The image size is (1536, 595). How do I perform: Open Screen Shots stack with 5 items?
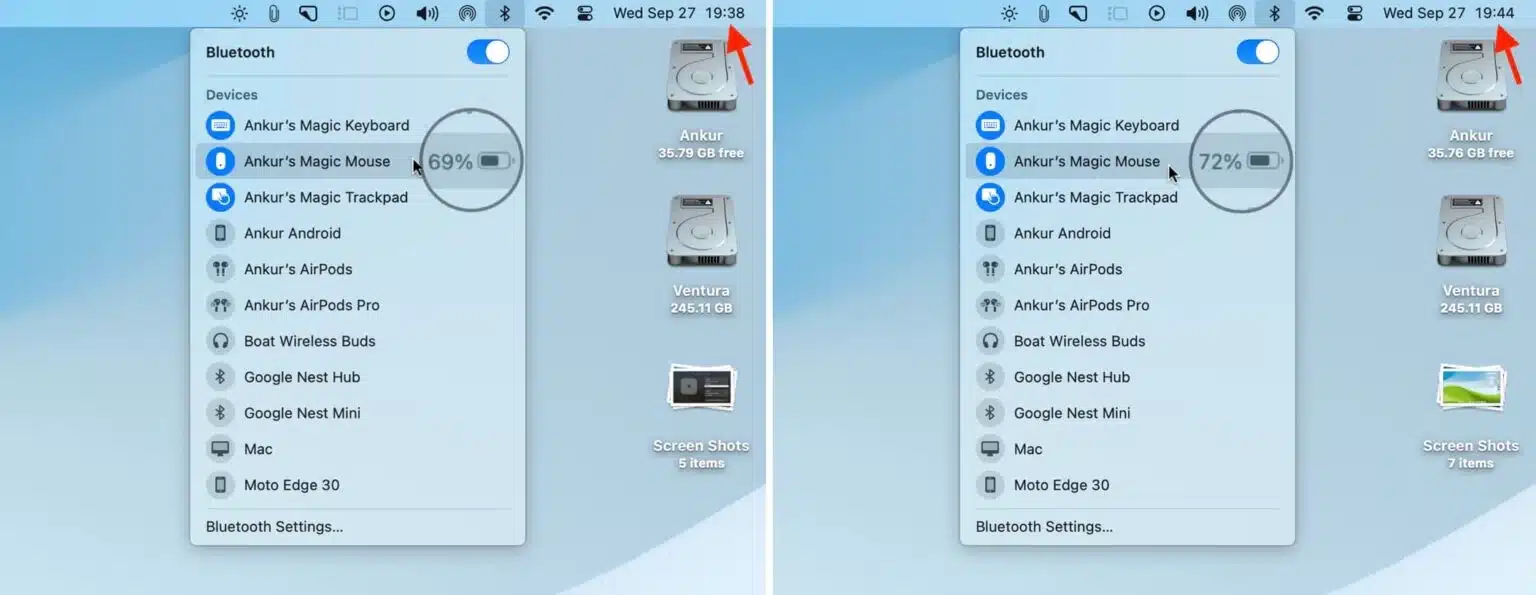tap(701, 415)
